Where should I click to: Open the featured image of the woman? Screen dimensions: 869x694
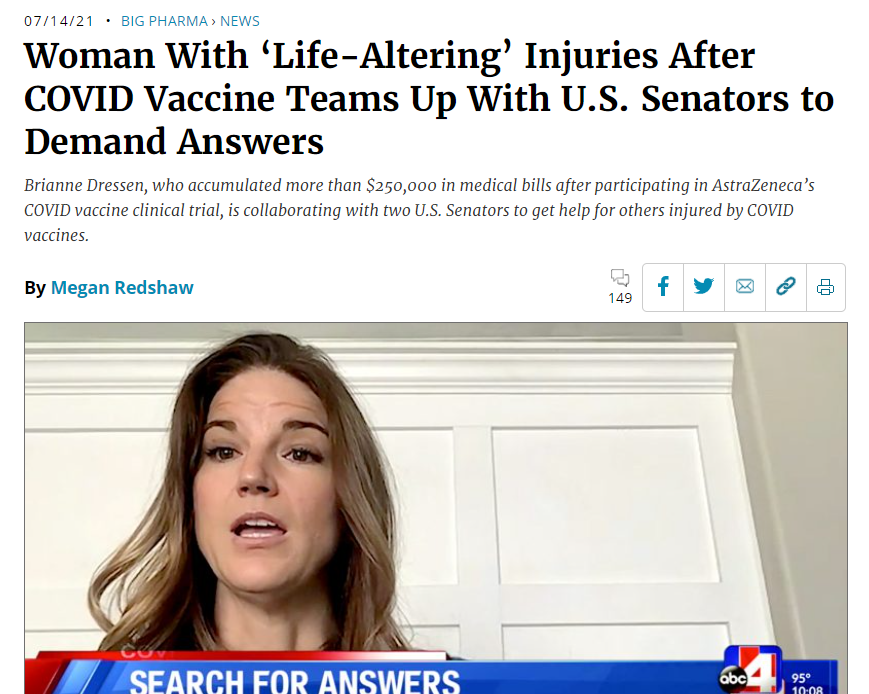pos(436,508)
